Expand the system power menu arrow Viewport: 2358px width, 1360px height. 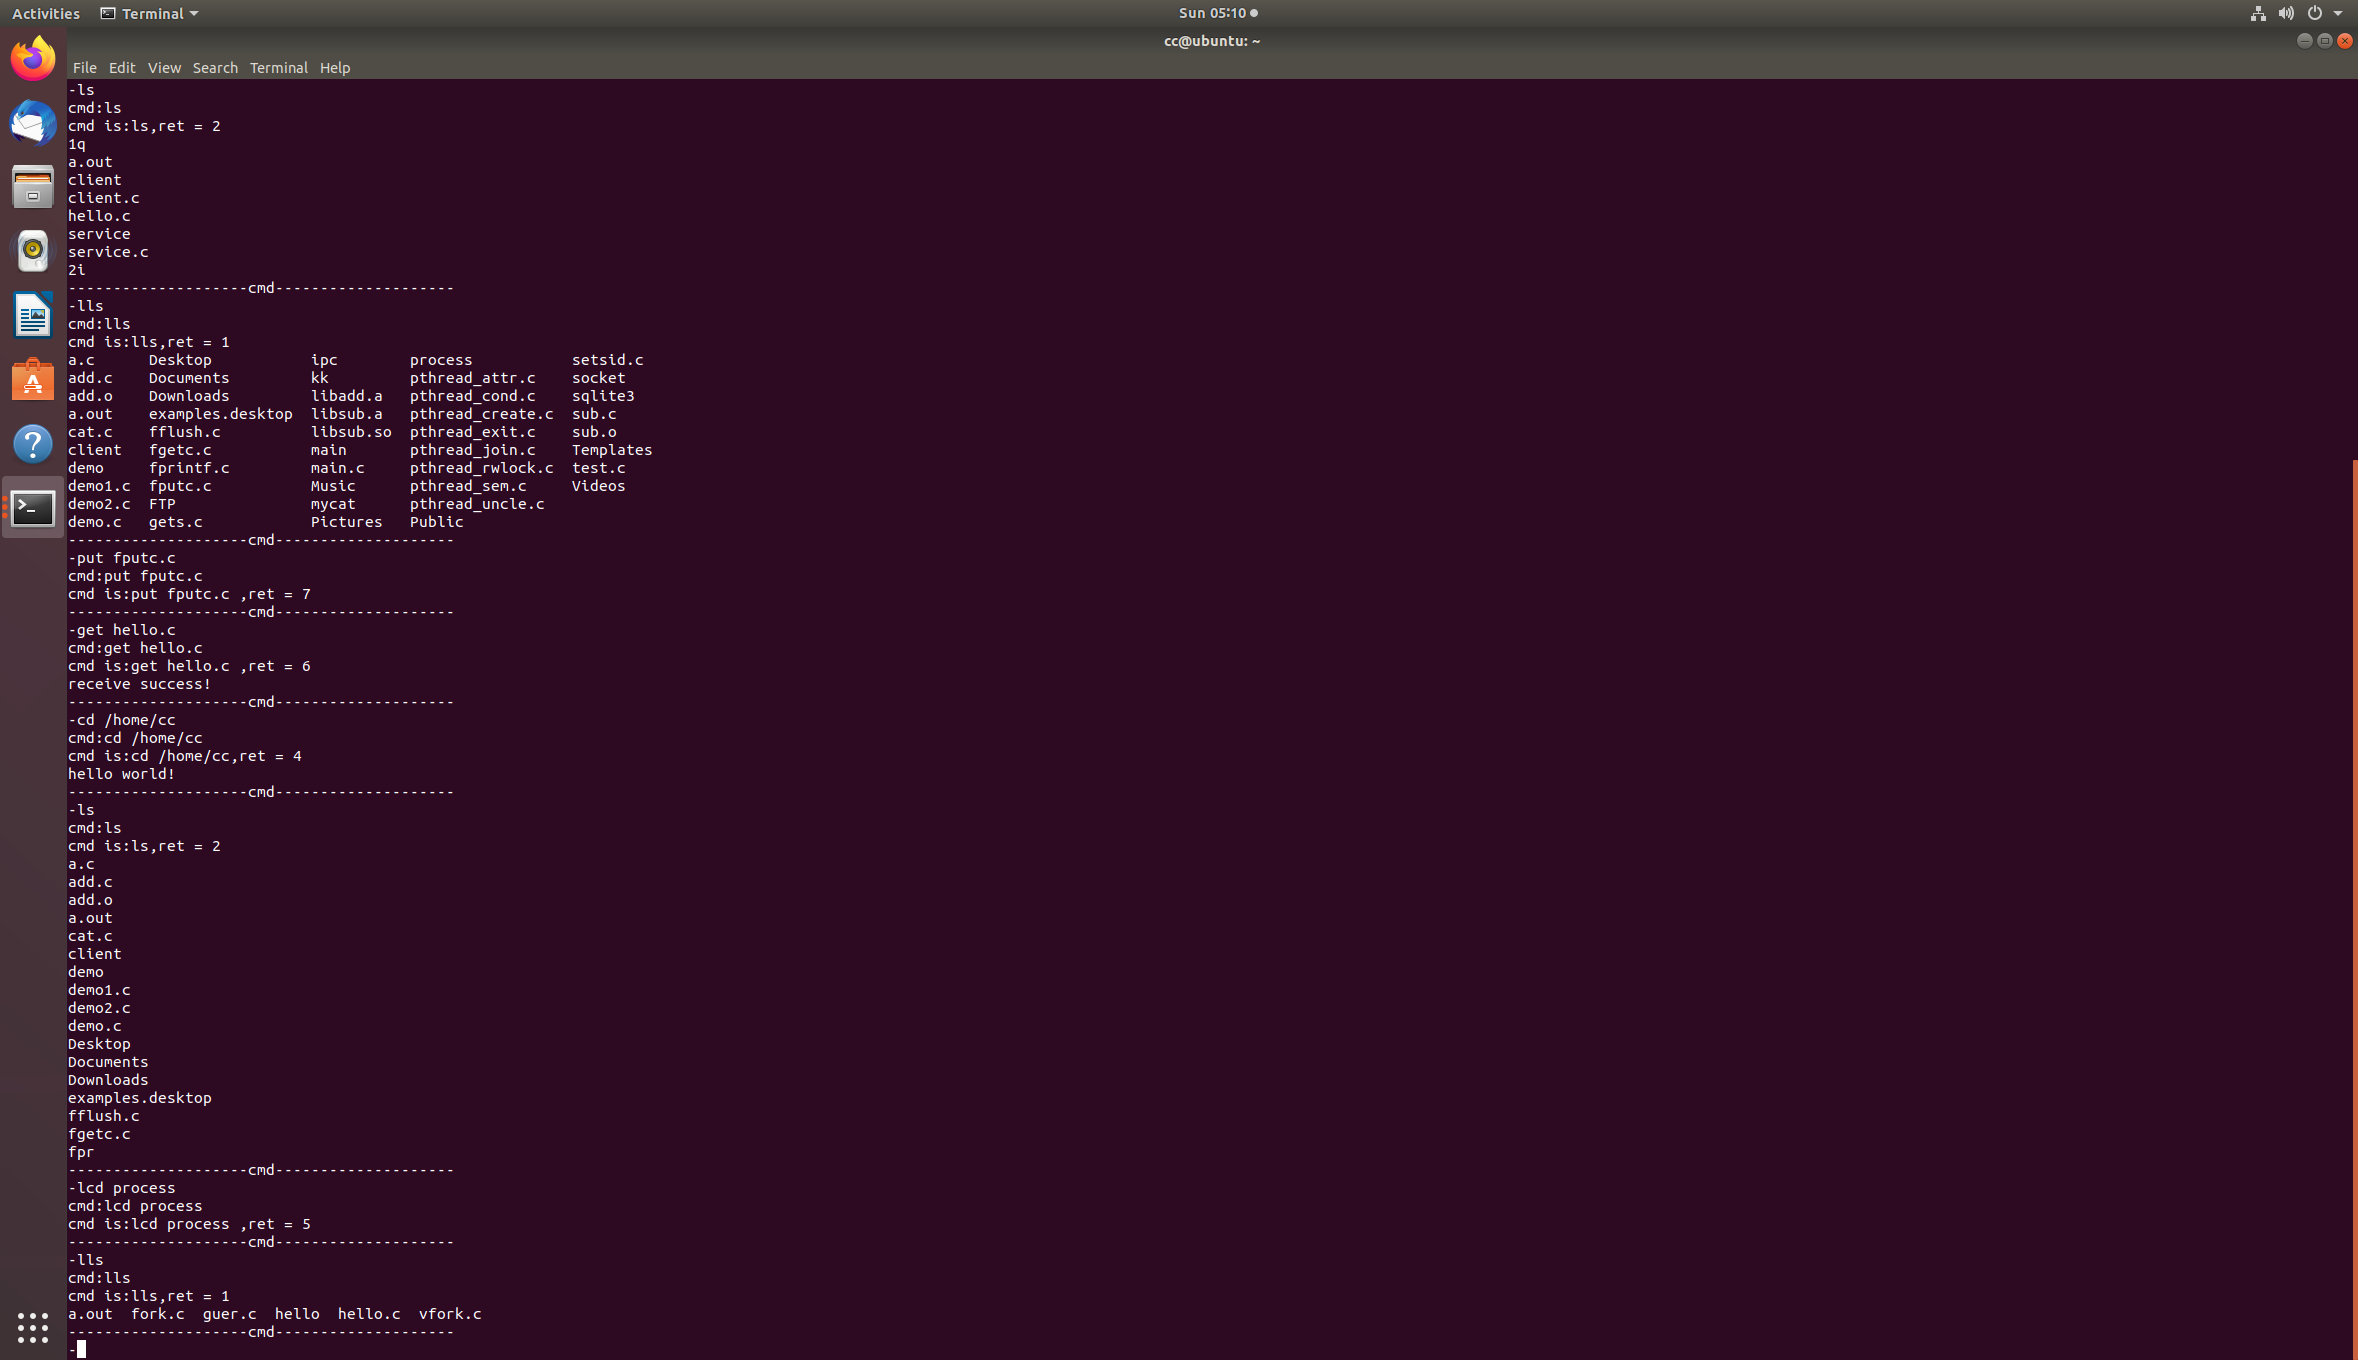[2338, 13]
